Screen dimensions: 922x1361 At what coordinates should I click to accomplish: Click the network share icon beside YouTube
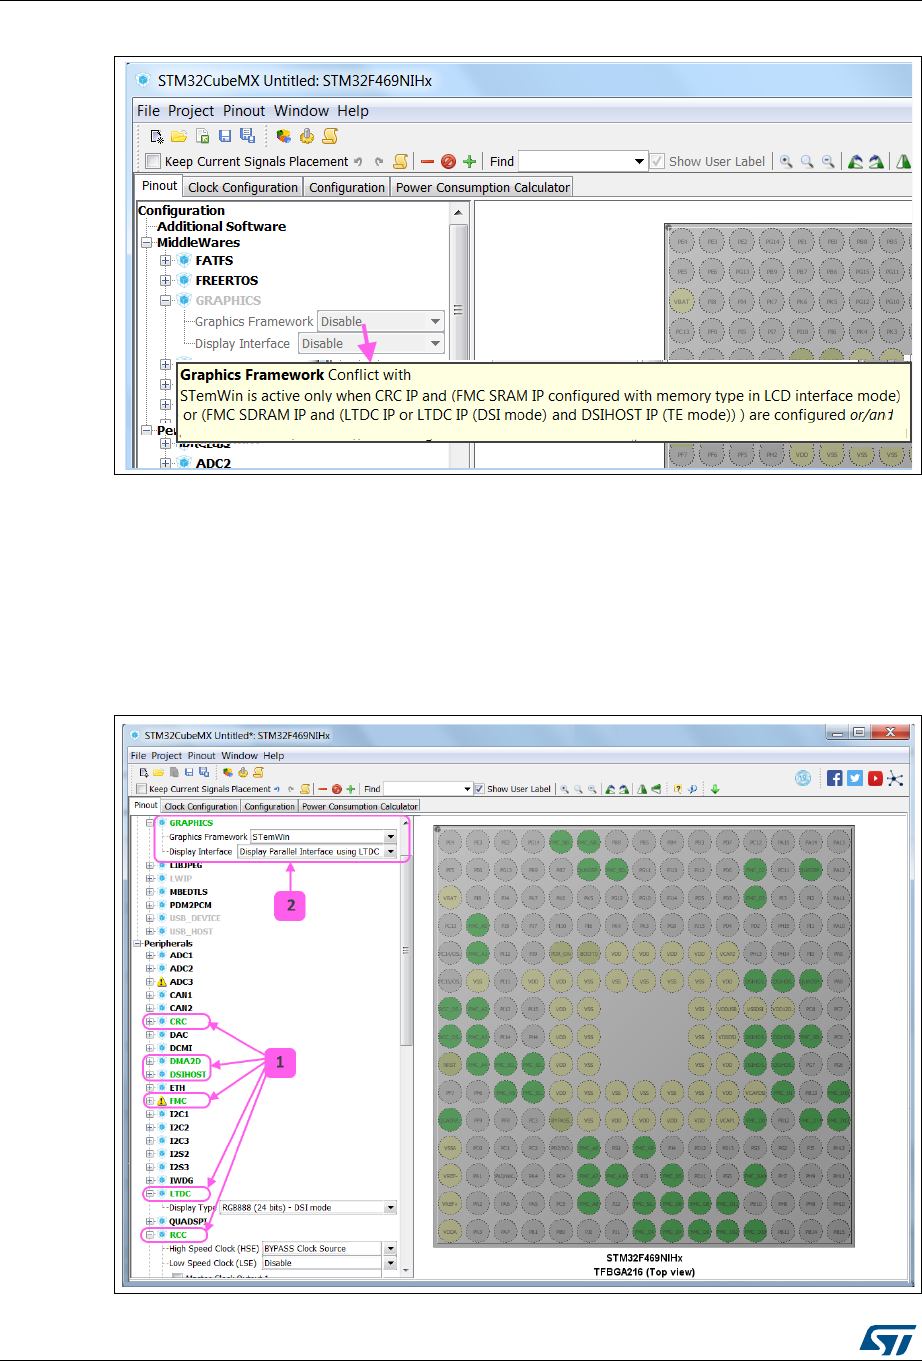coord(895,778)
